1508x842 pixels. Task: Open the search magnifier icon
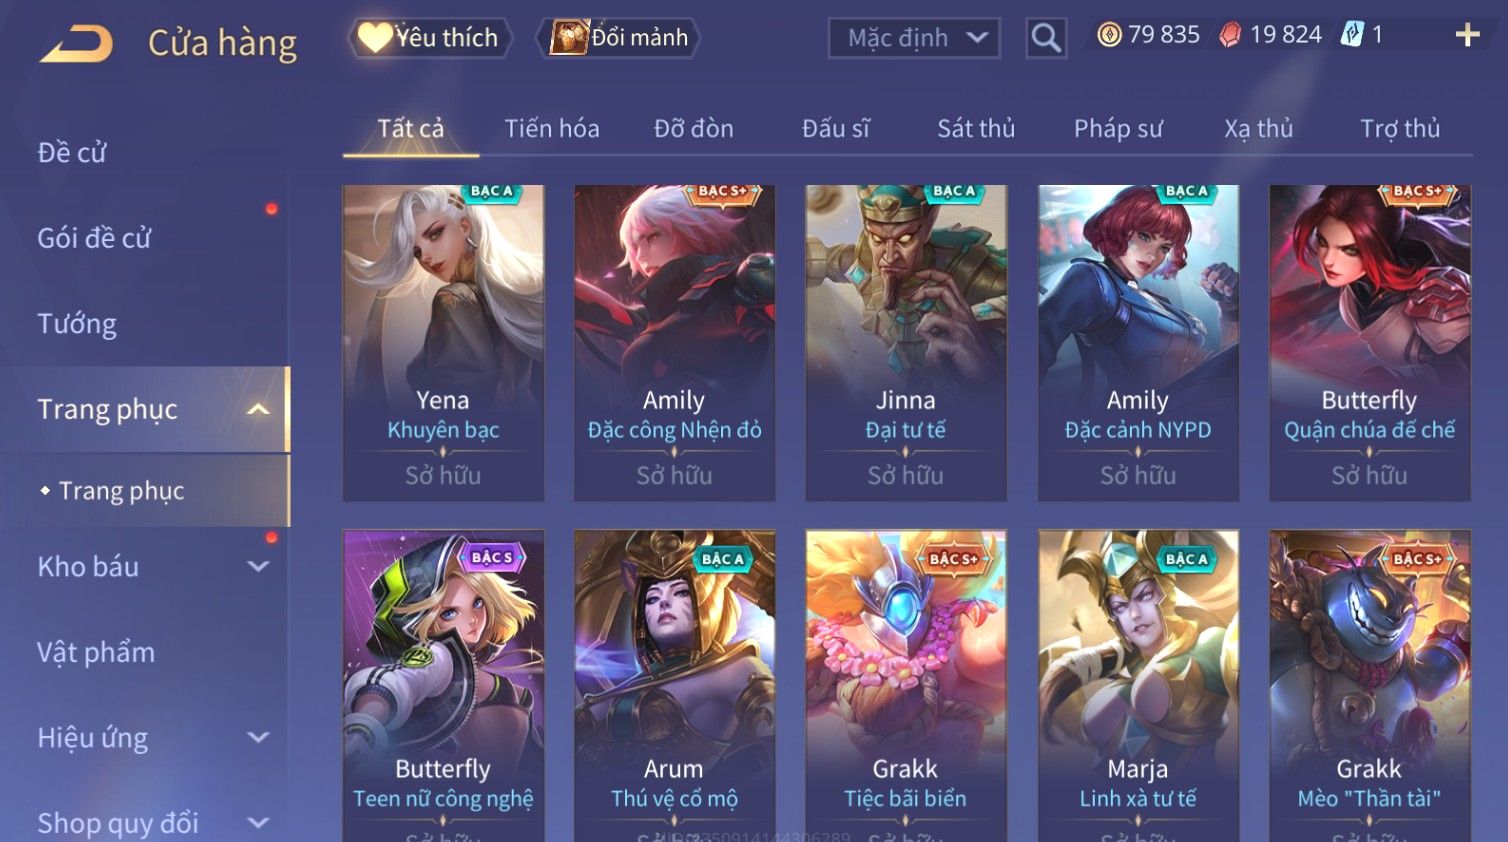(x=1046, y=39)
